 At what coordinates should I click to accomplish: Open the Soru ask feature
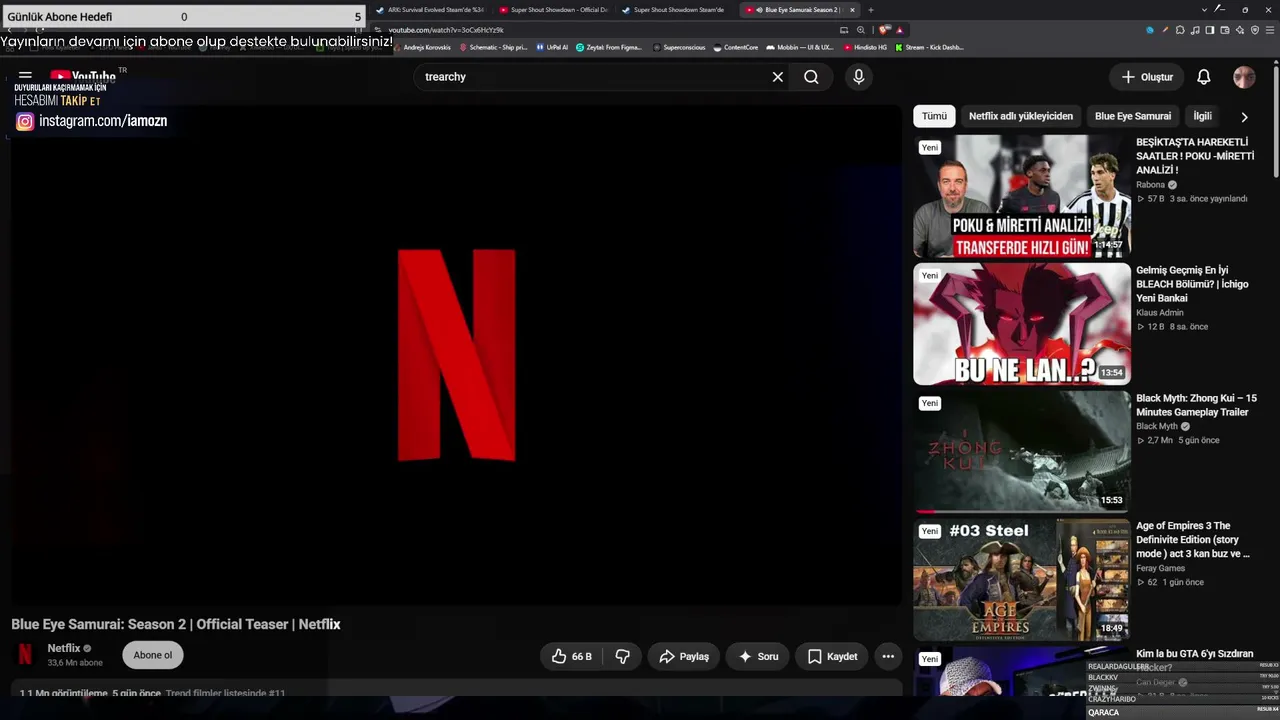758,656
